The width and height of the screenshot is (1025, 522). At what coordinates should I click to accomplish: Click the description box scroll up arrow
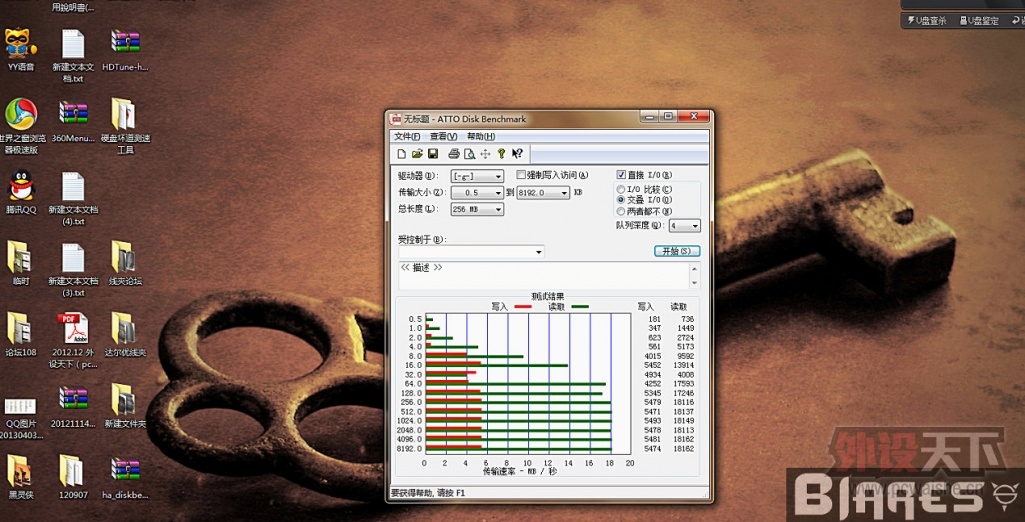click(x=695, y=267)
